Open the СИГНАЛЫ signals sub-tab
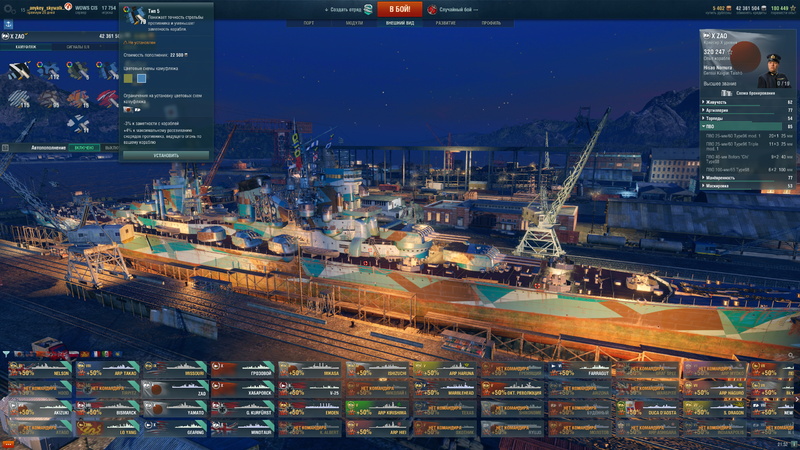The image size is (800, 450). pyautogui.click(x=78, y=47)
